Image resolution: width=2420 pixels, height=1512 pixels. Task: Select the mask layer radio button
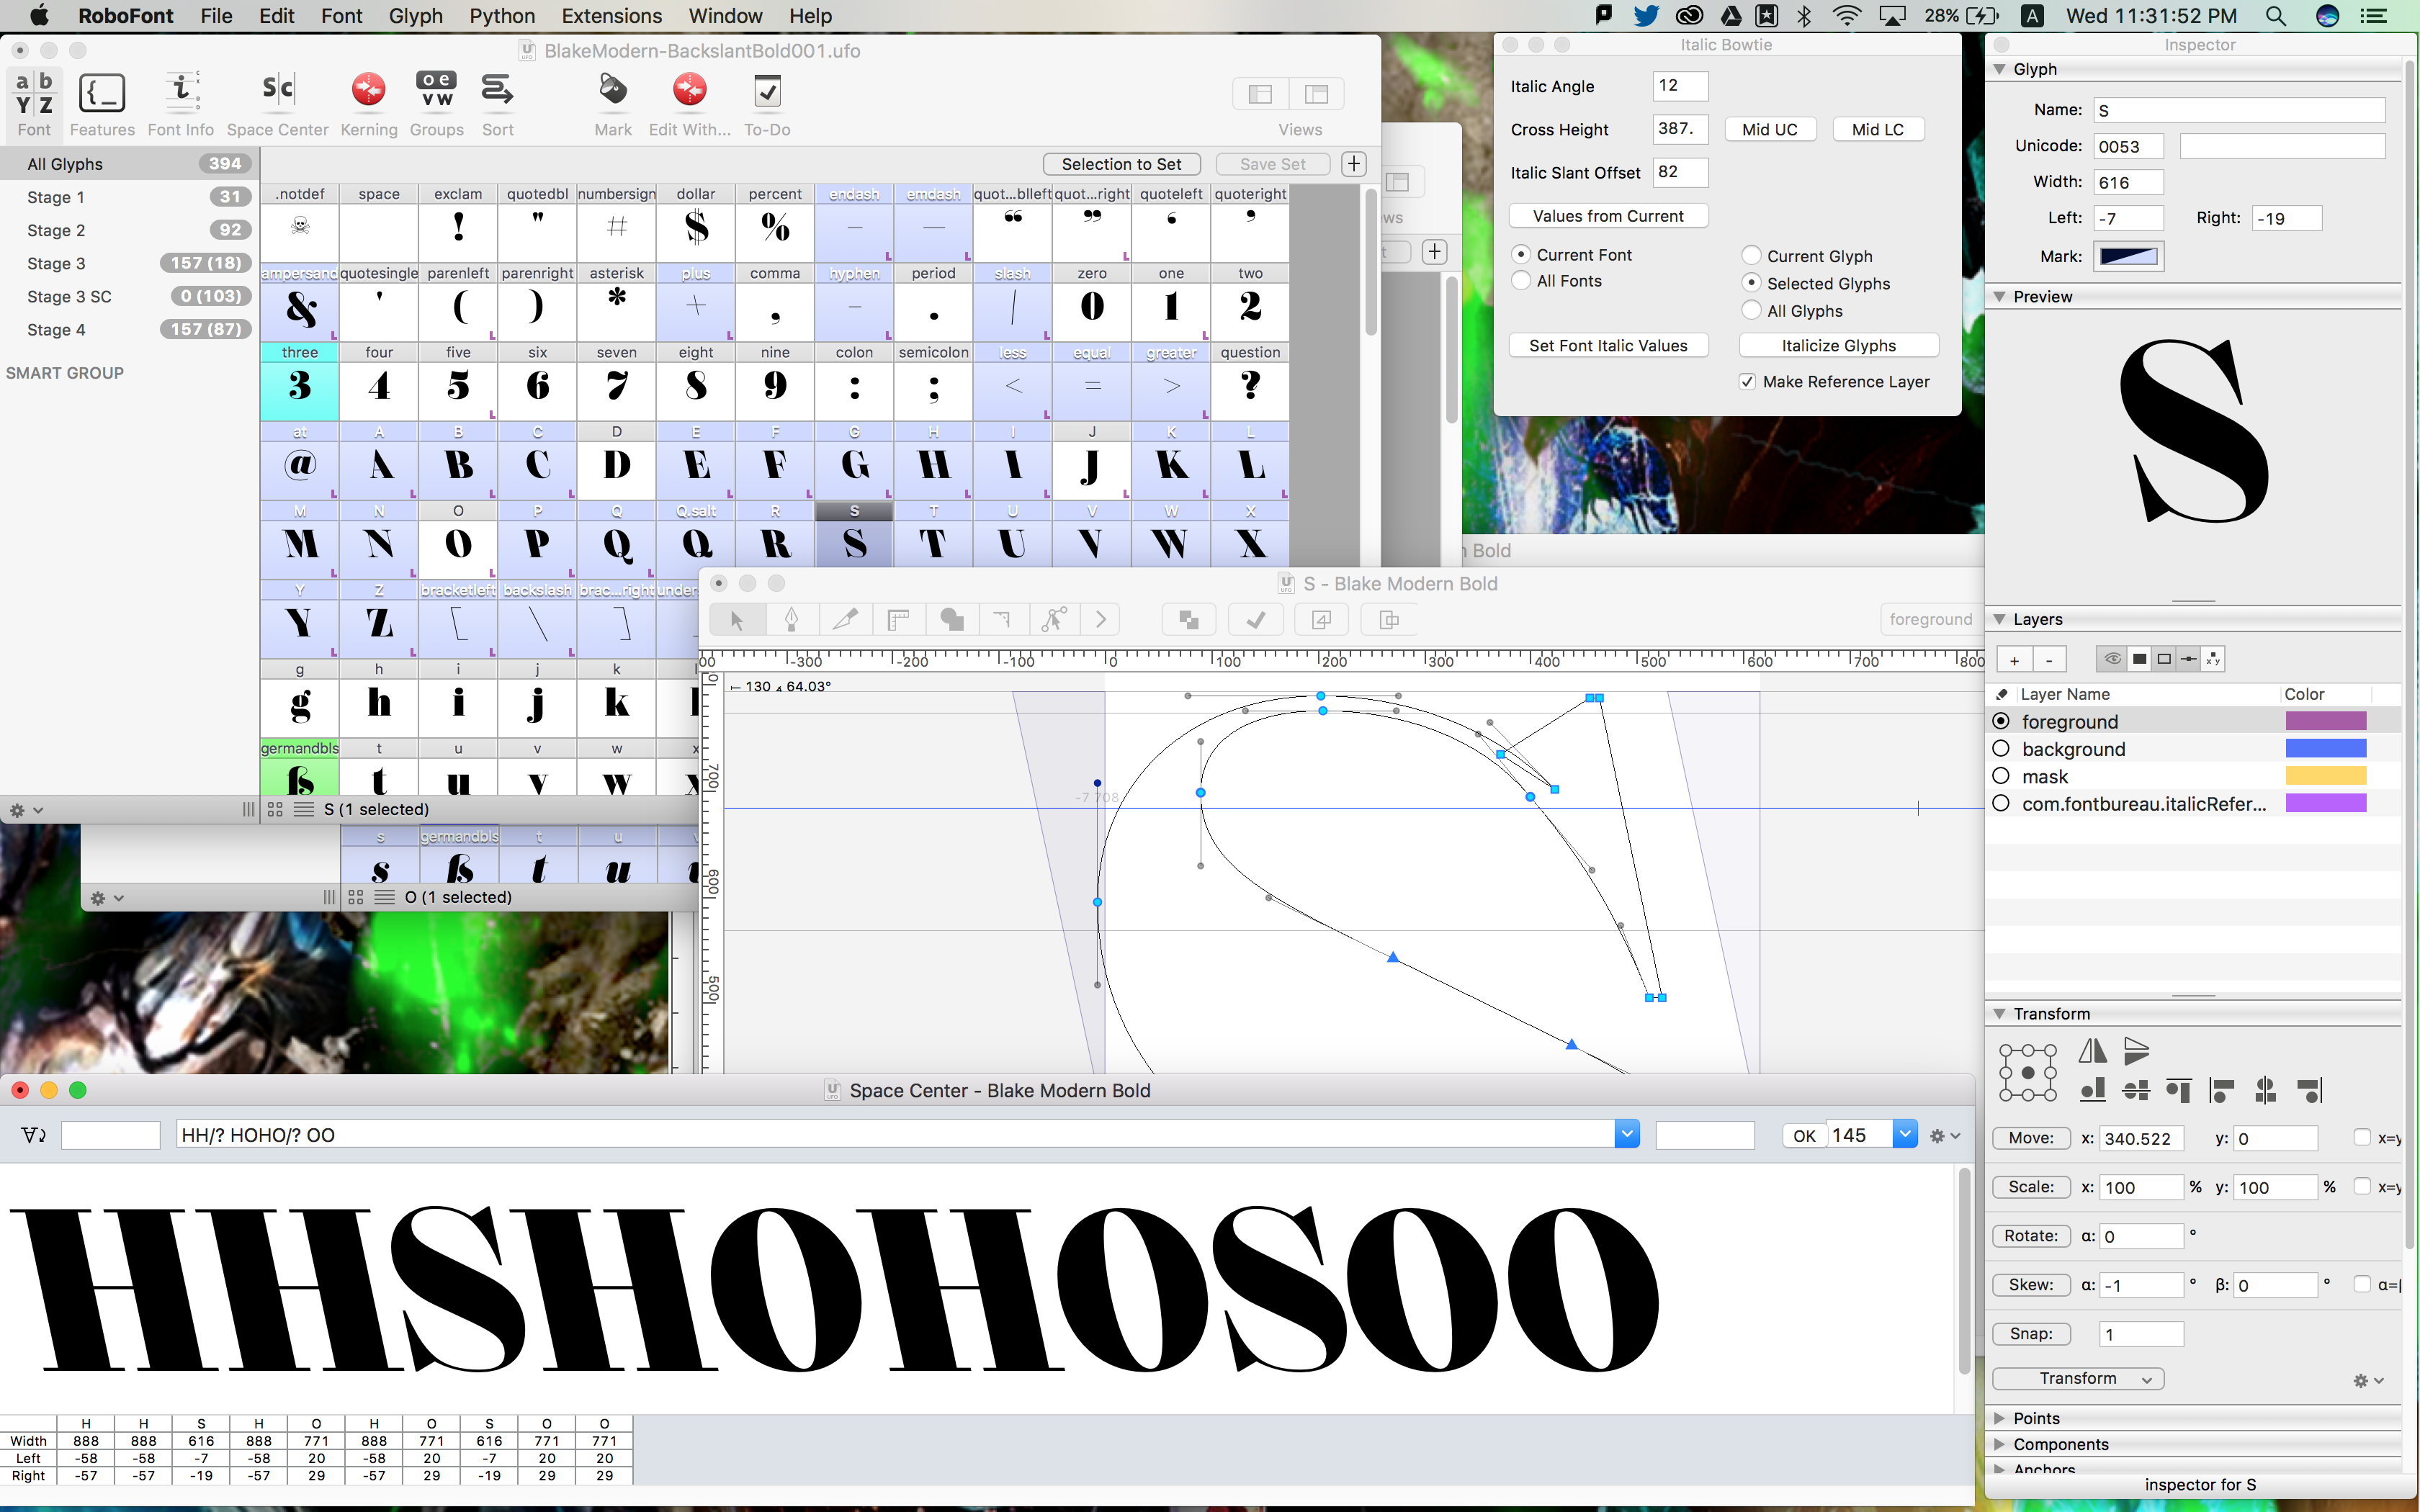tap(2001, 776)
